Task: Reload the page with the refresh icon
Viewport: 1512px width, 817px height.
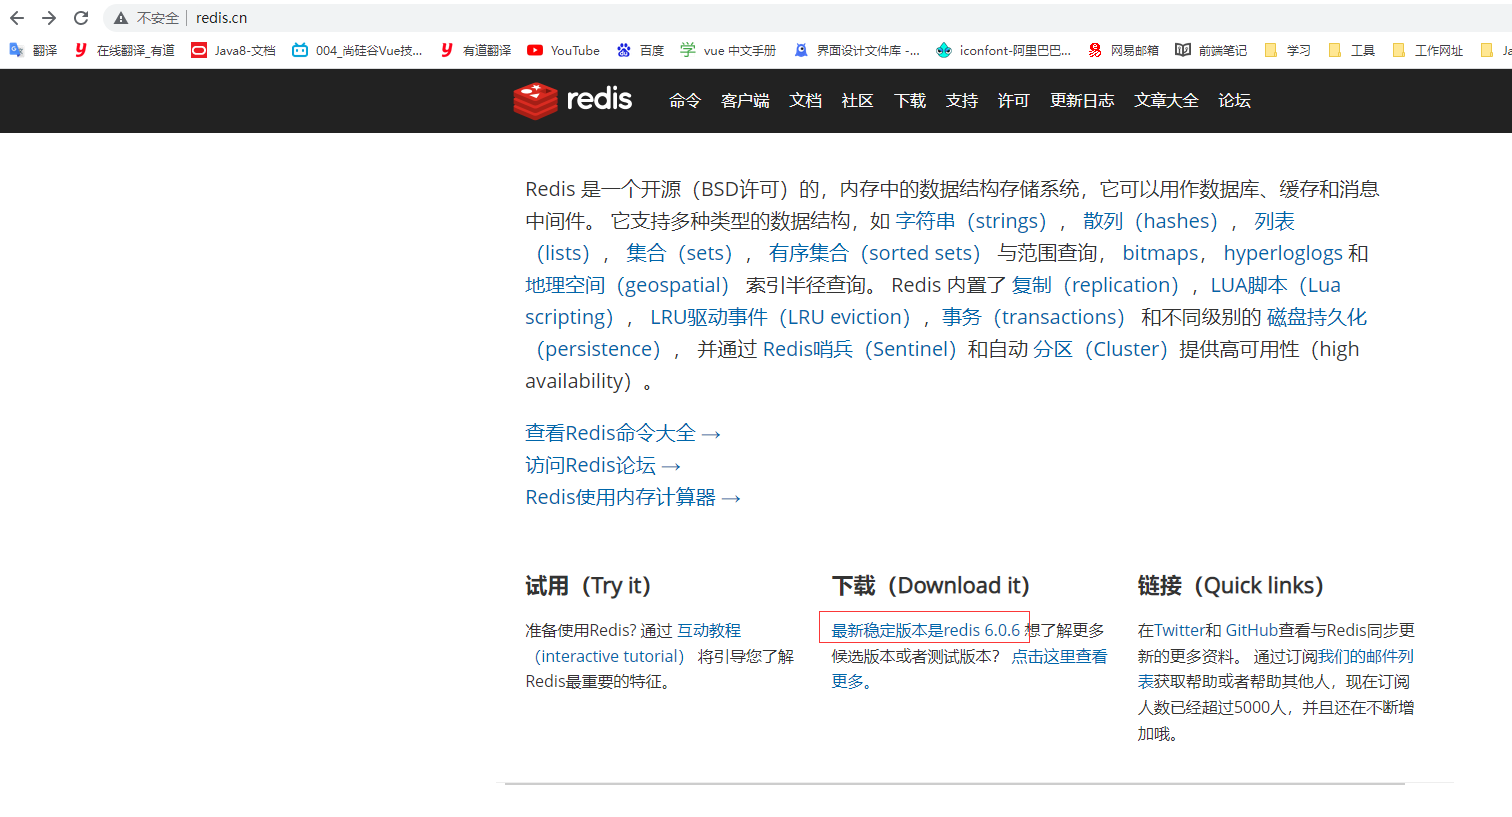Action: pyautogui.click(x=81, y=18)
